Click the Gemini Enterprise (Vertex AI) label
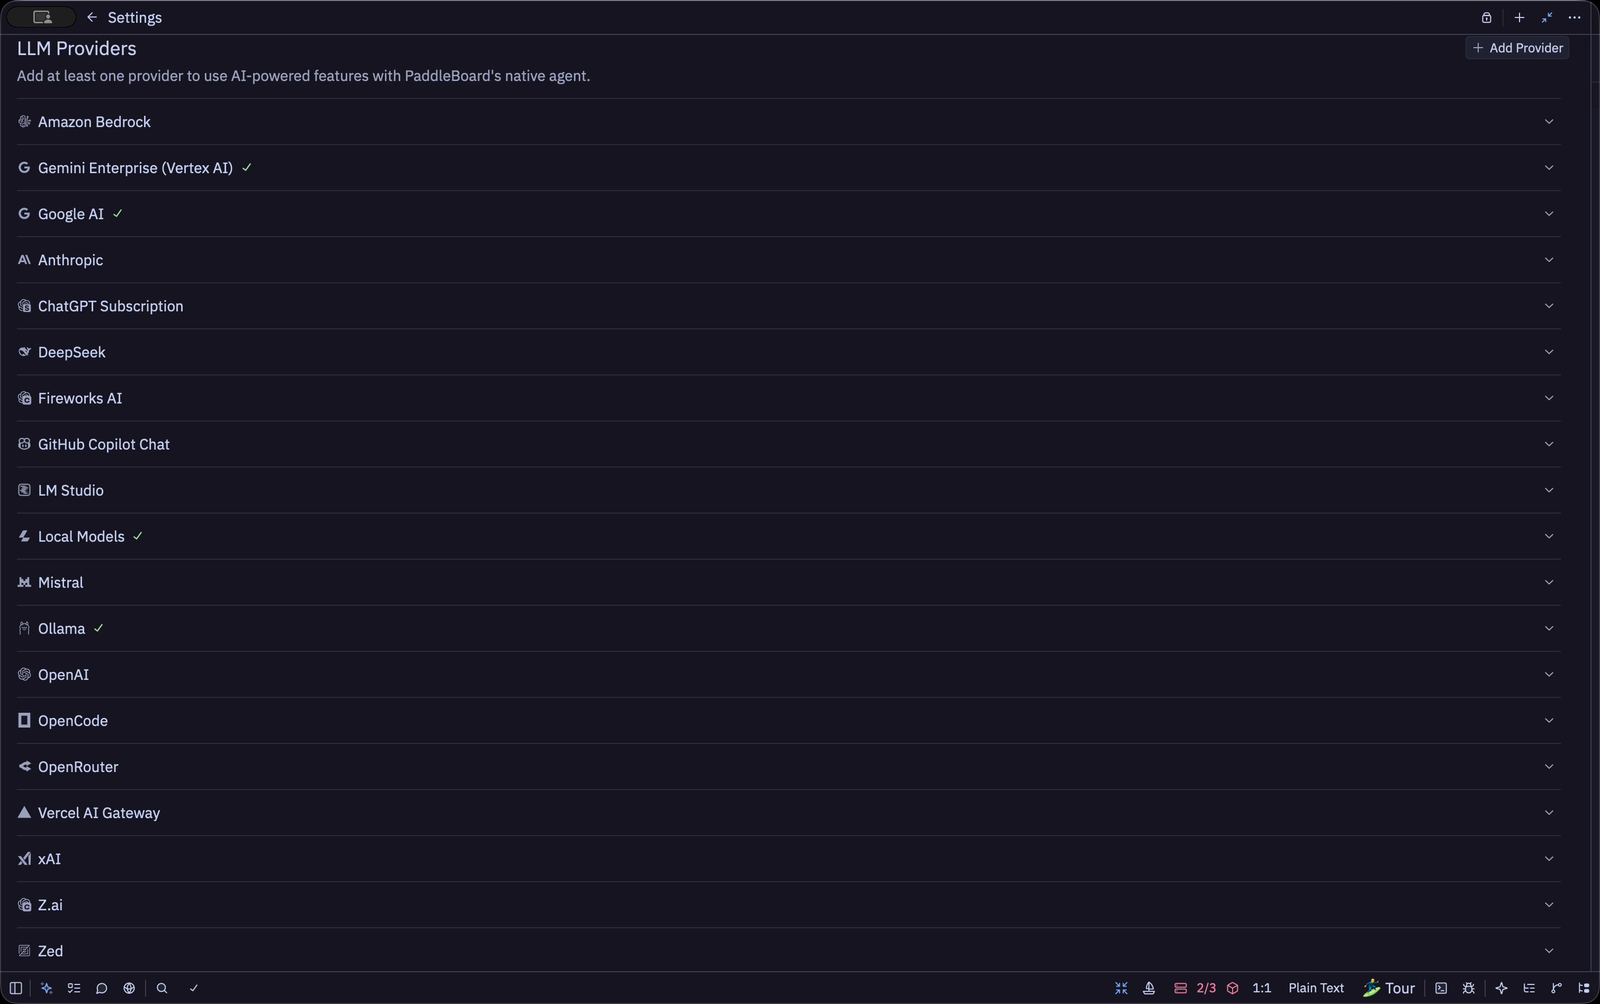 (135, 168)
